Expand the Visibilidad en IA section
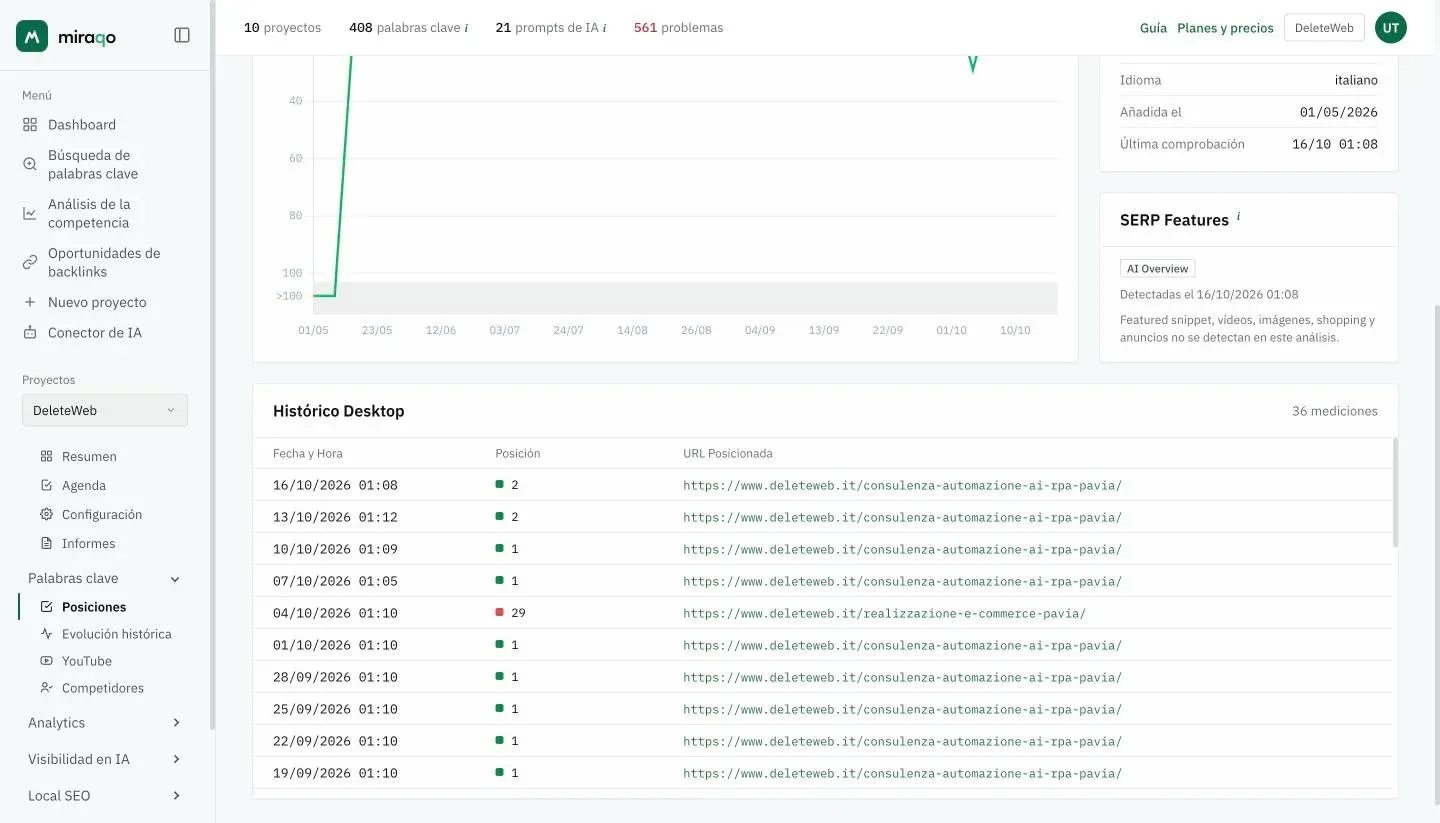1440x823 pixels. pos(176,759)
